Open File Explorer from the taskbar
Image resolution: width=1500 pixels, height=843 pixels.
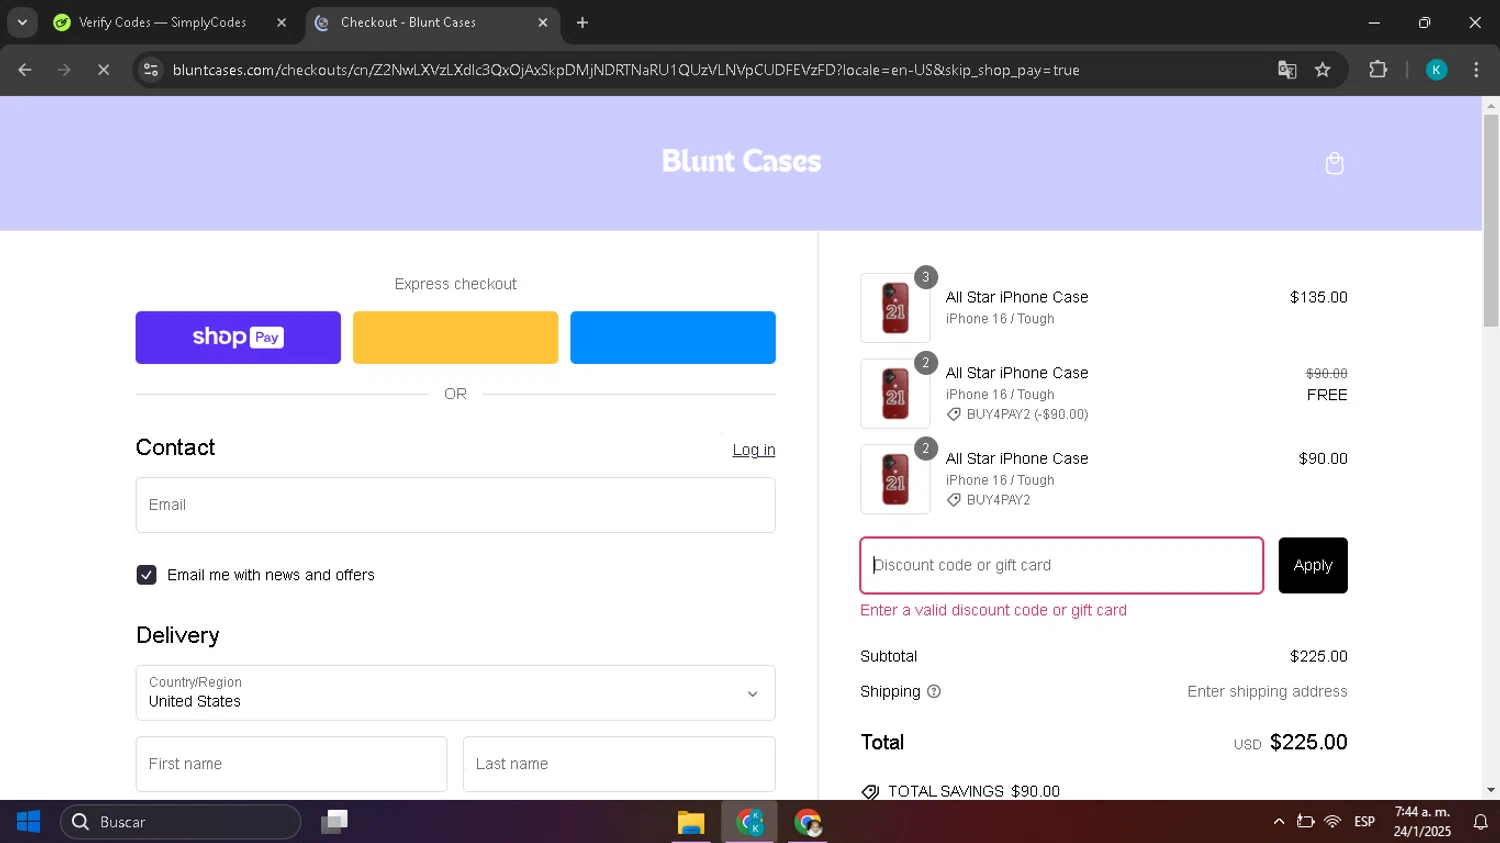click(x=691, y=822)
